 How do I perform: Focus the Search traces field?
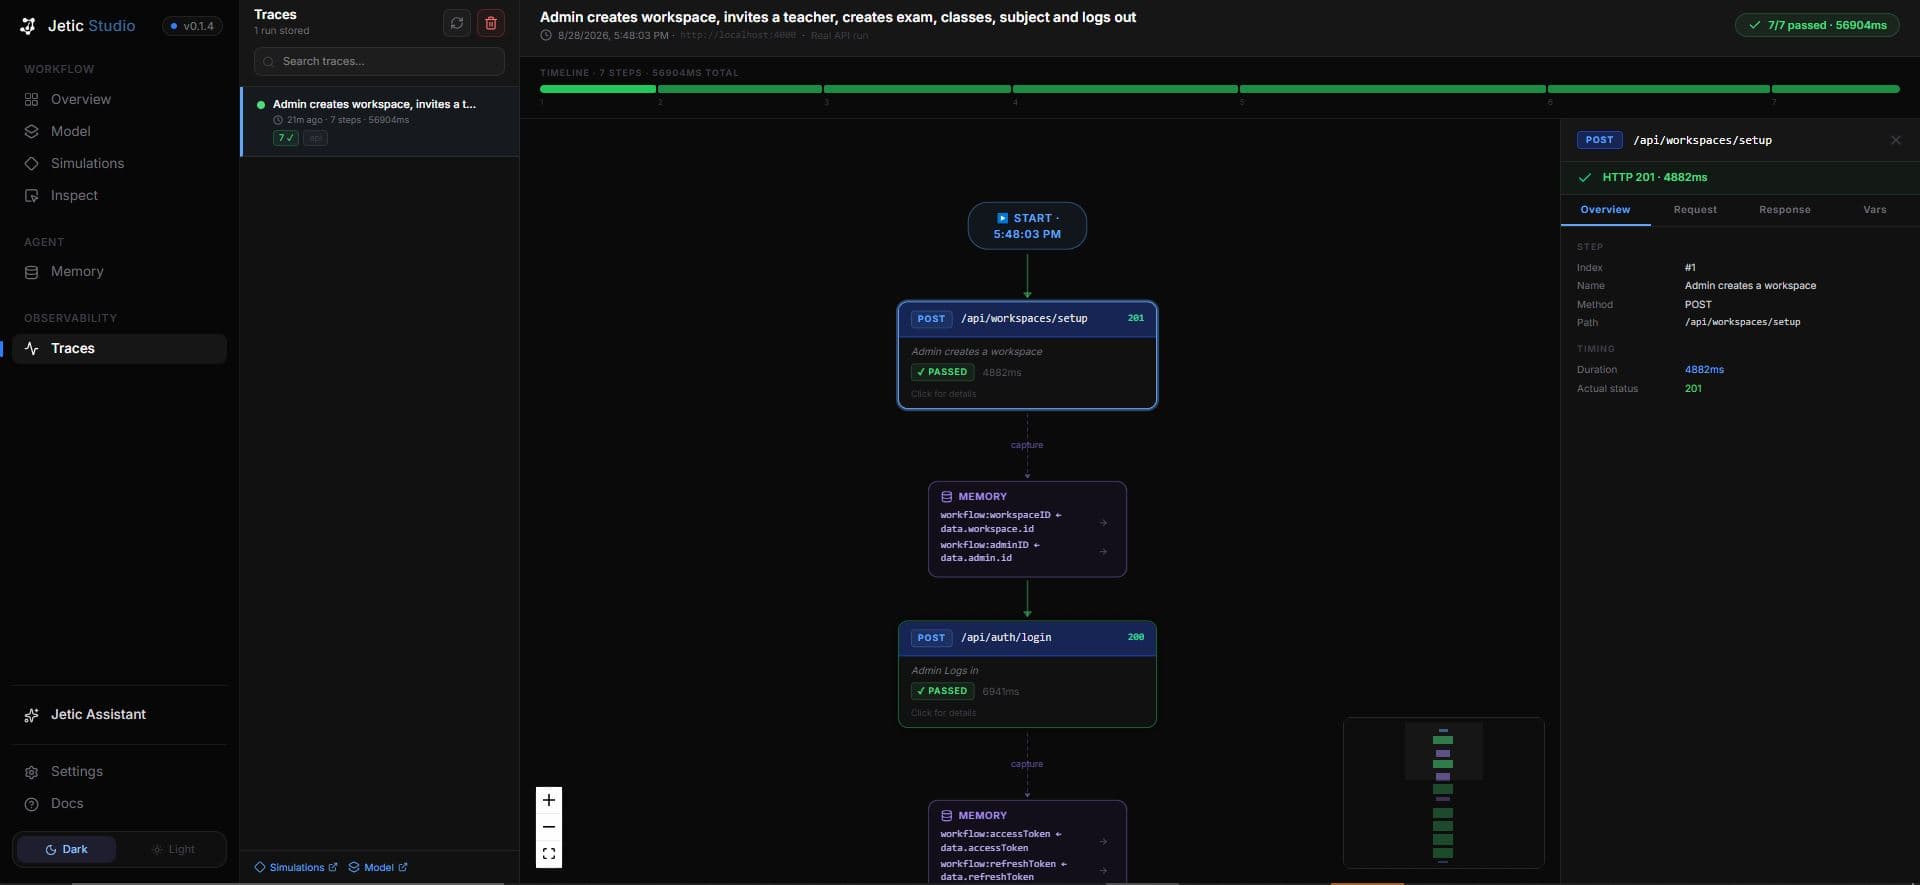379,61
